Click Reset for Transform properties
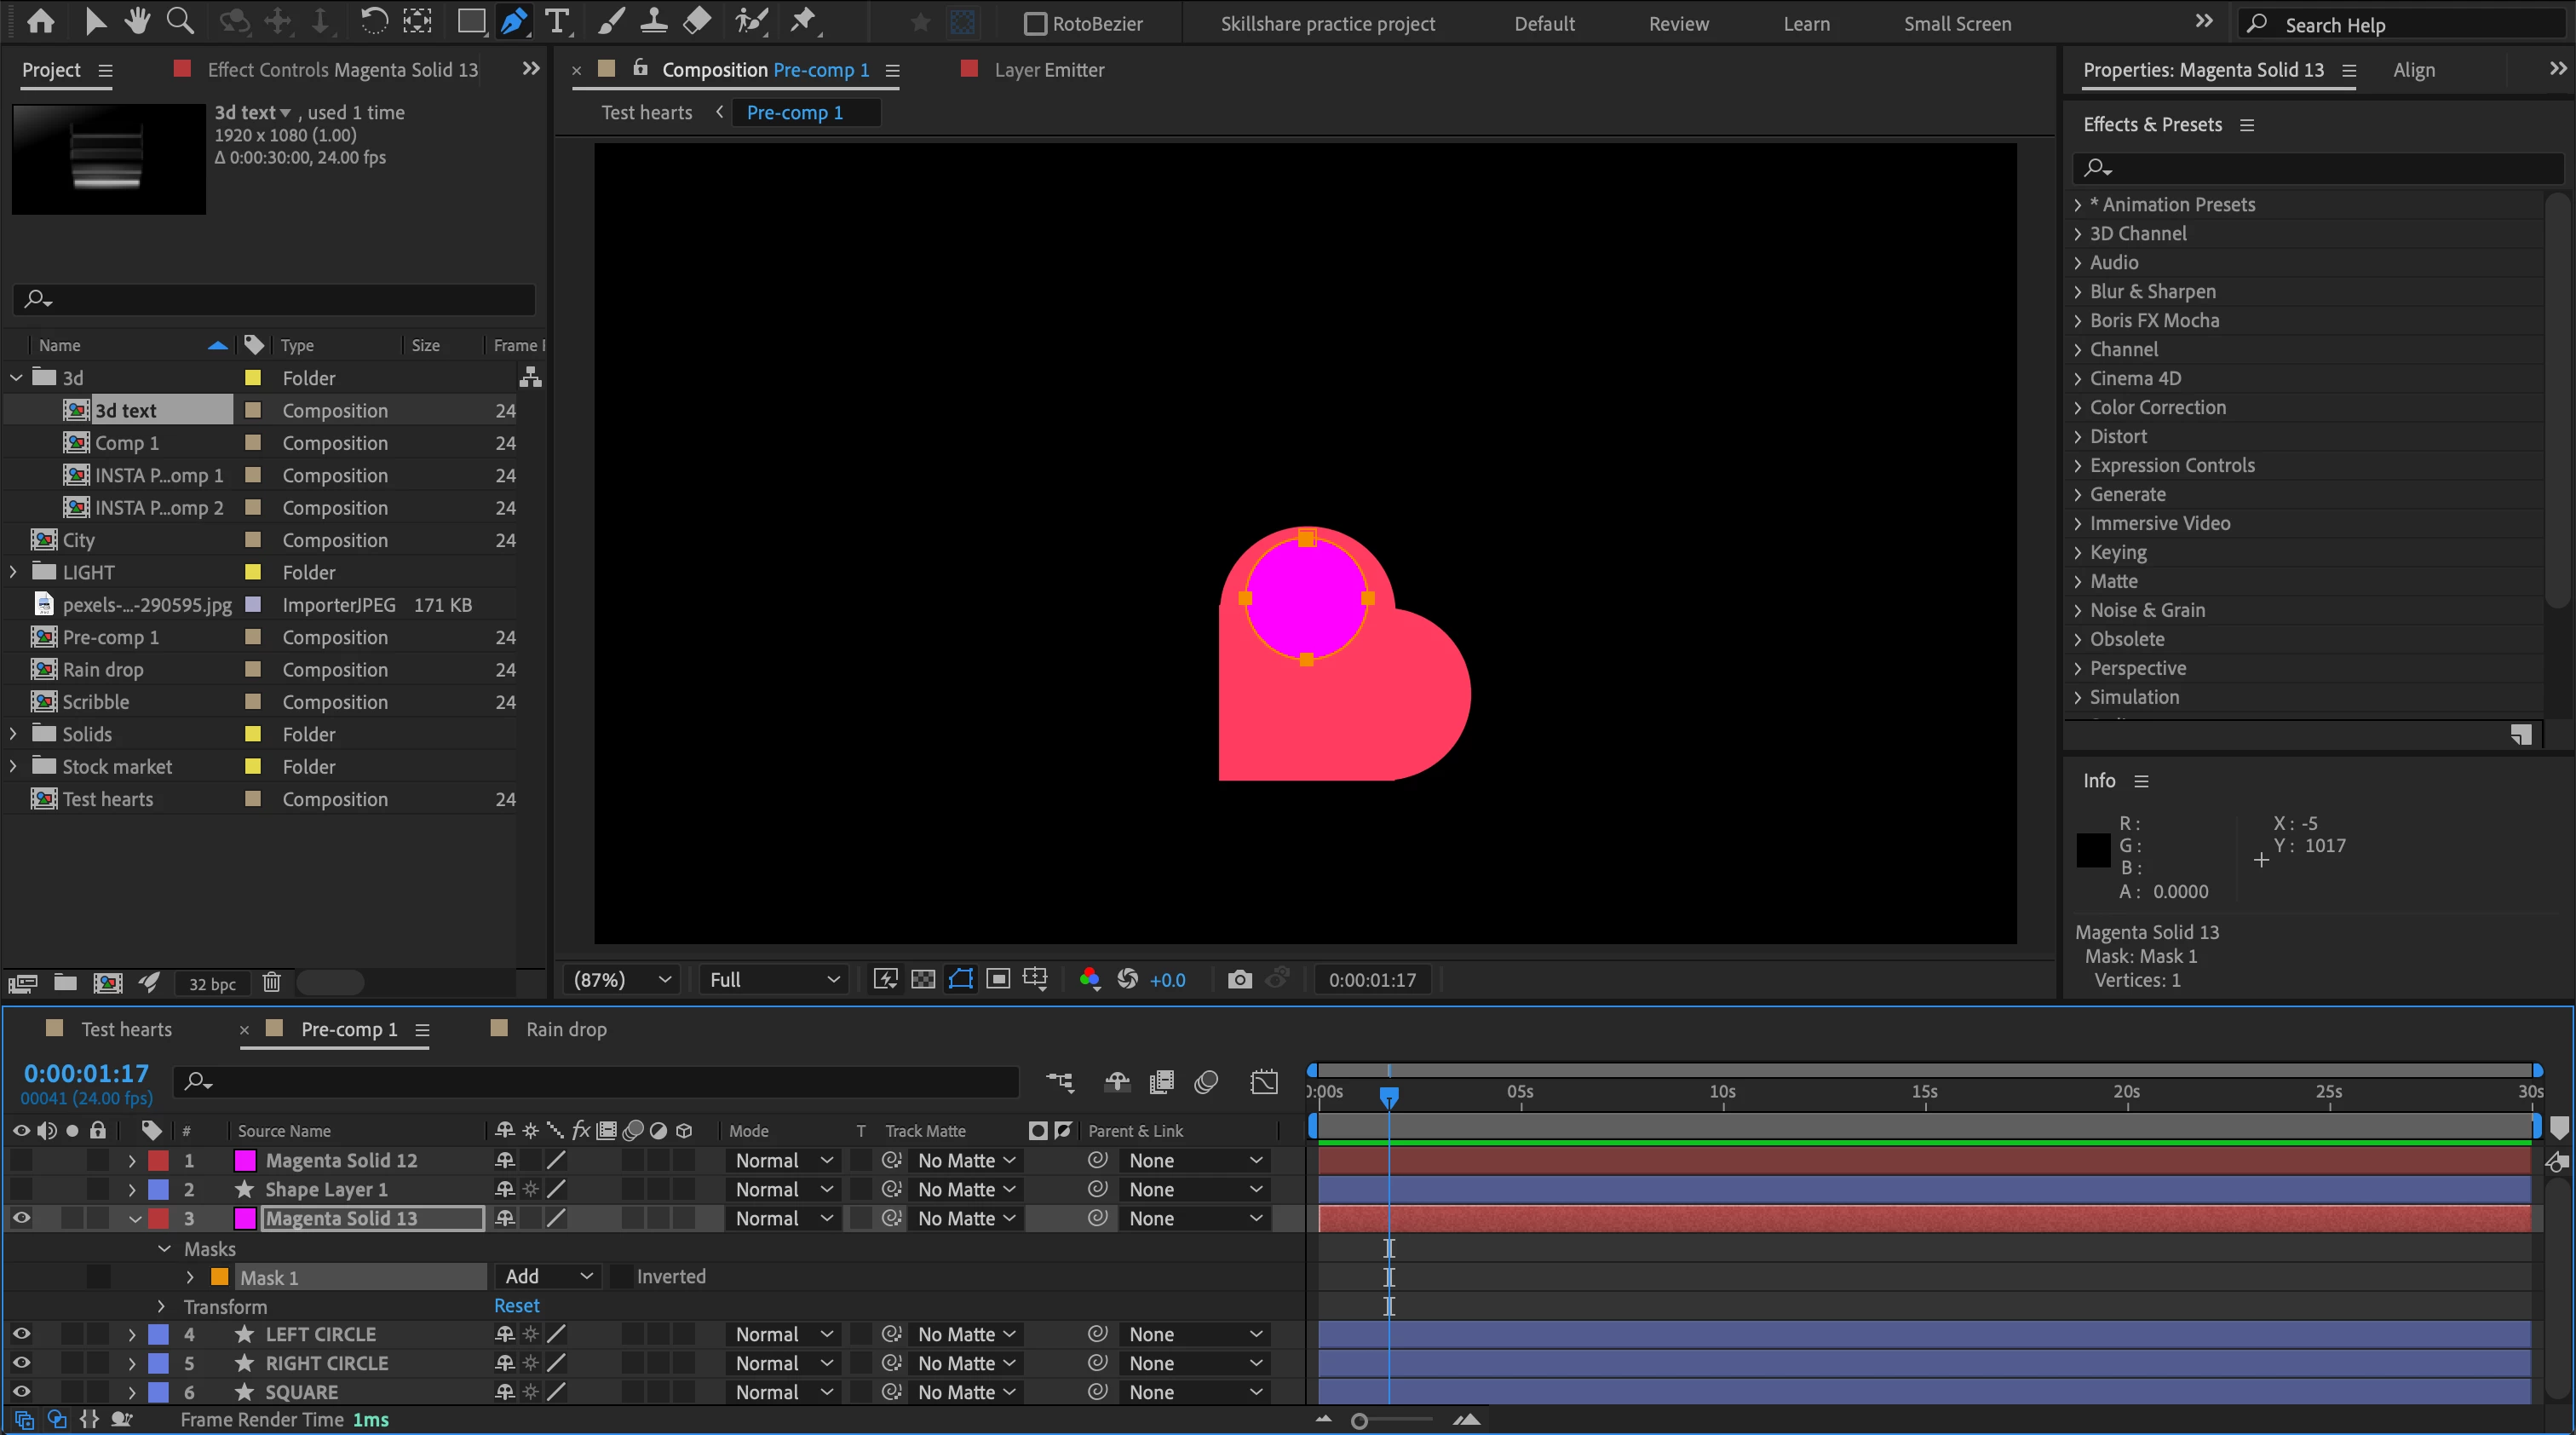The image size is (2576, 1435). click(x=516, y=1305)
